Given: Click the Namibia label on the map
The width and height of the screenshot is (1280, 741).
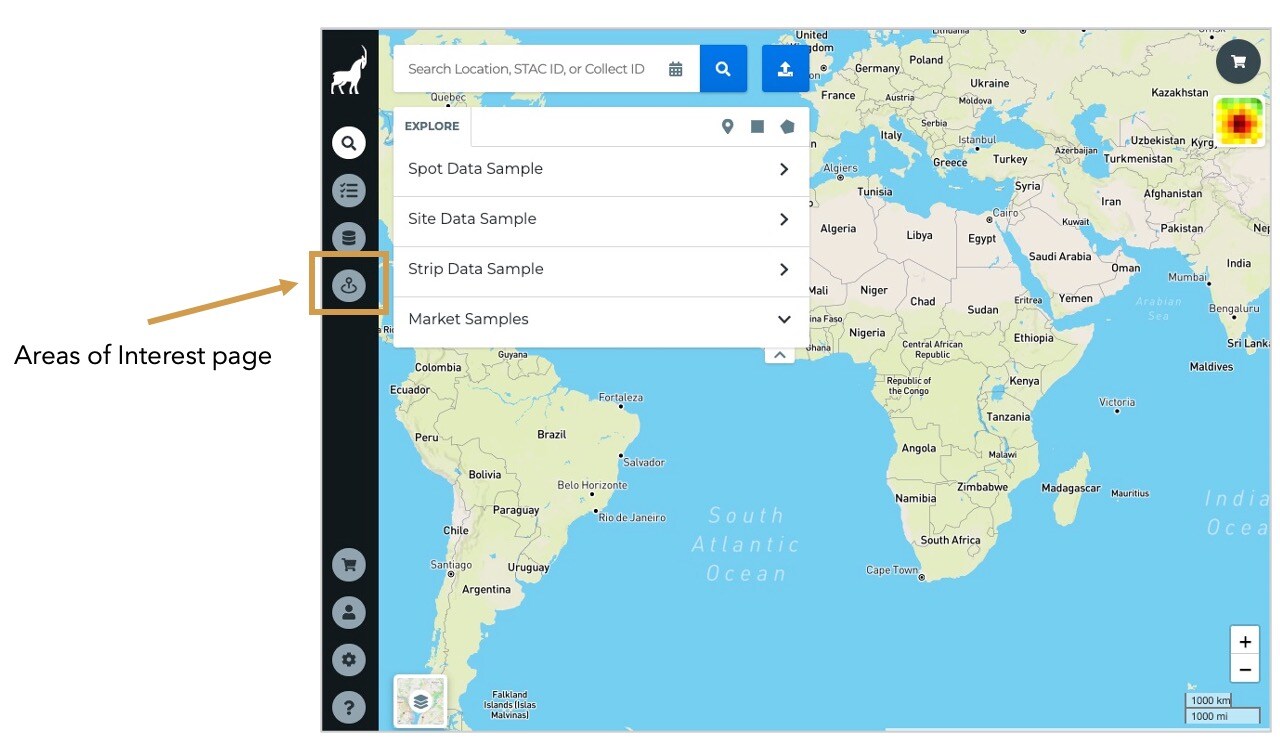Looking at the screenshot, I should point(916,498).
